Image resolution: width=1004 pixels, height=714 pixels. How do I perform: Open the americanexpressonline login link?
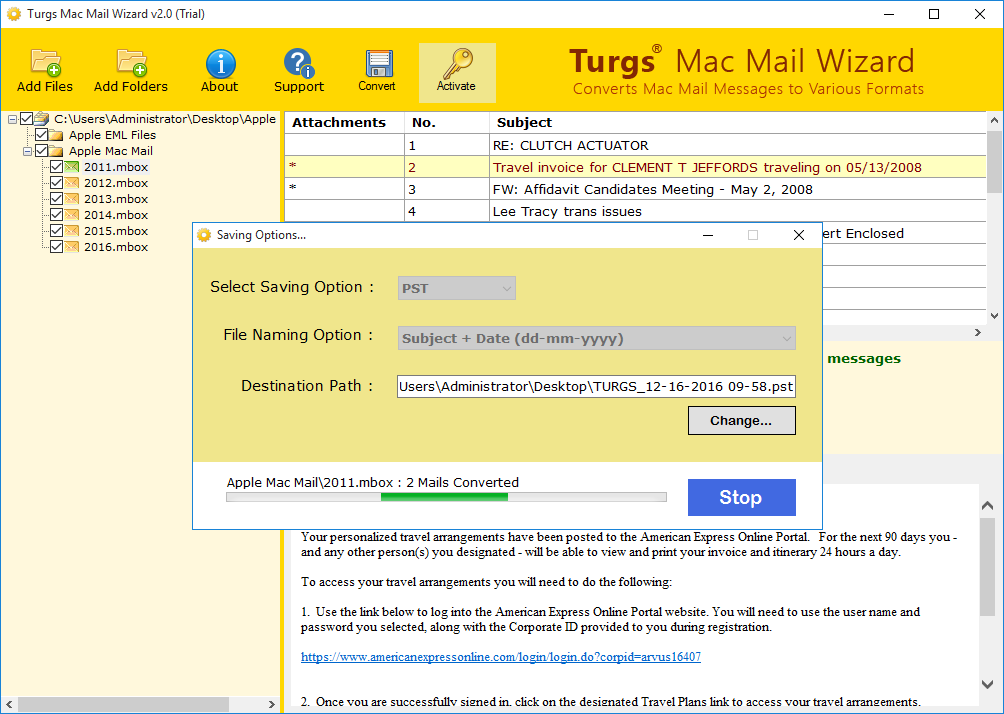[501, 657]
